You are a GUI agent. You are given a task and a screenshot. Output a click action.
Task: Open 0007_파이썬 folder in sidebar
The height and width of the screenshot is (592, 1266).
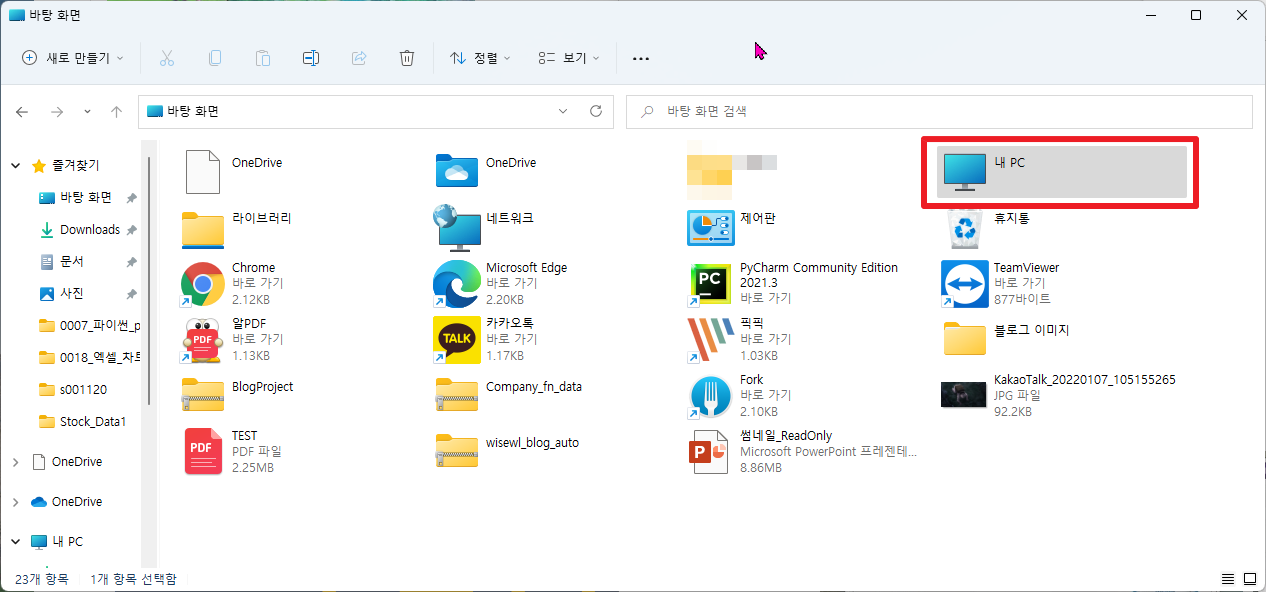click(x=89, y=325)
